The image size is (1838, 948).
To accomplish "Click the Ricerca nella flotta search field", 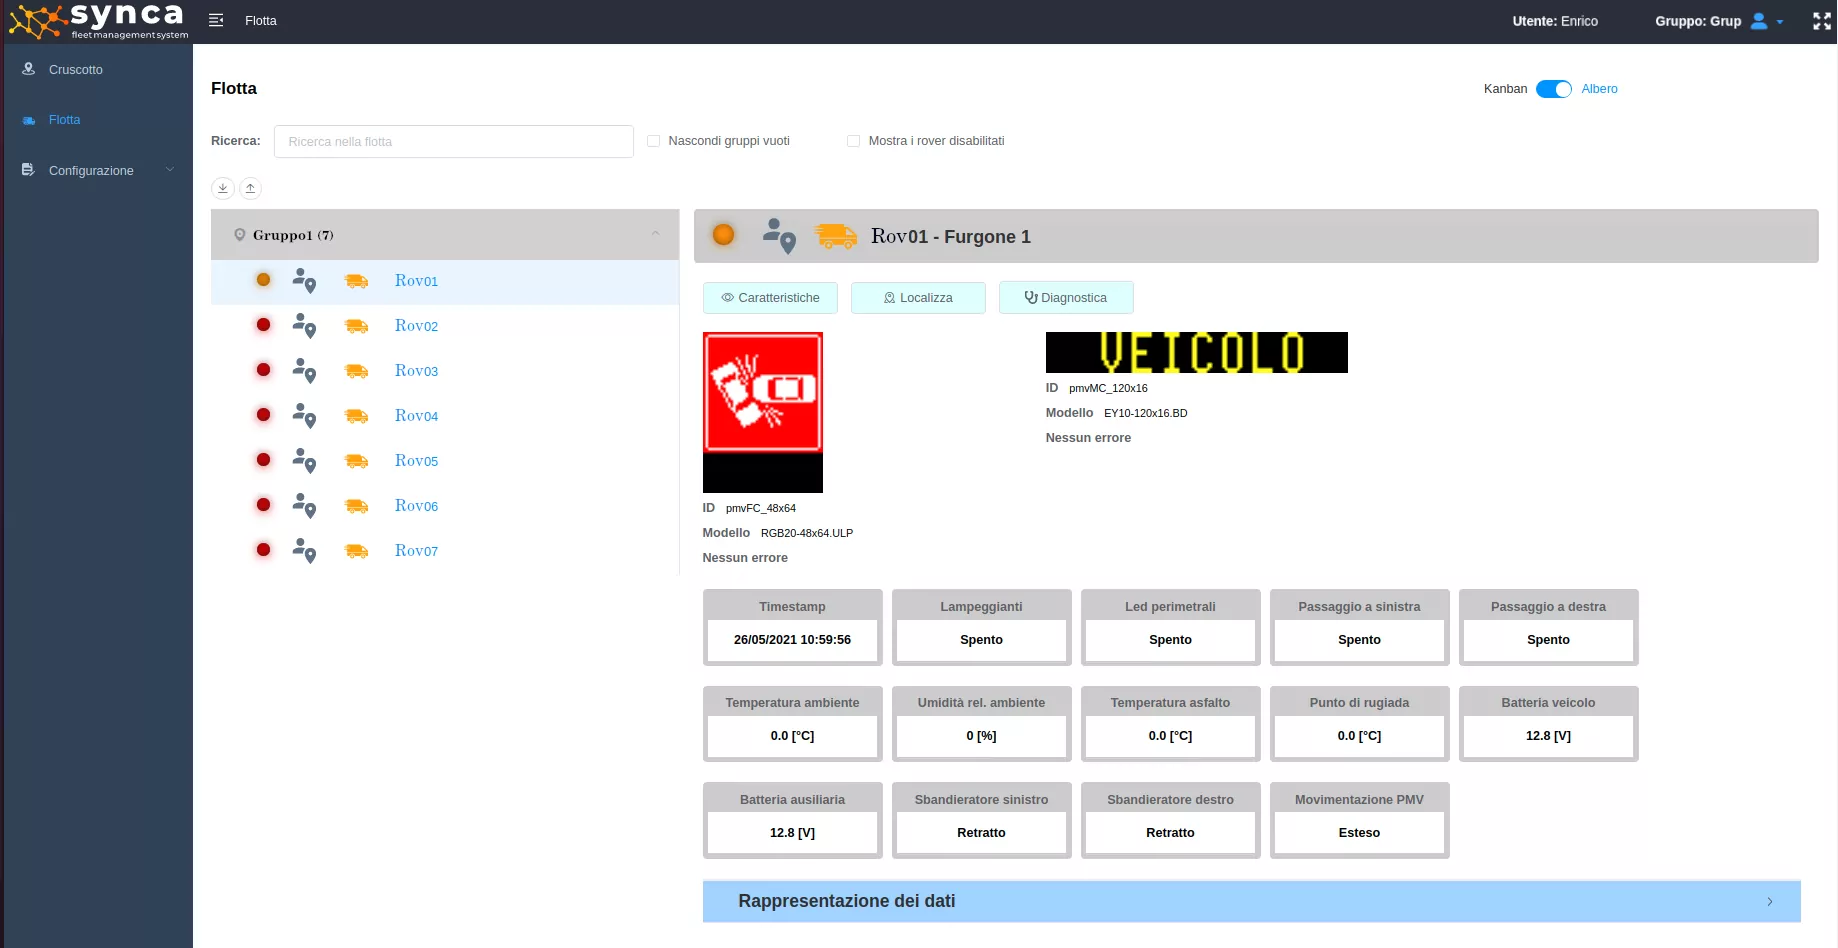I will [x=453, y=142].
